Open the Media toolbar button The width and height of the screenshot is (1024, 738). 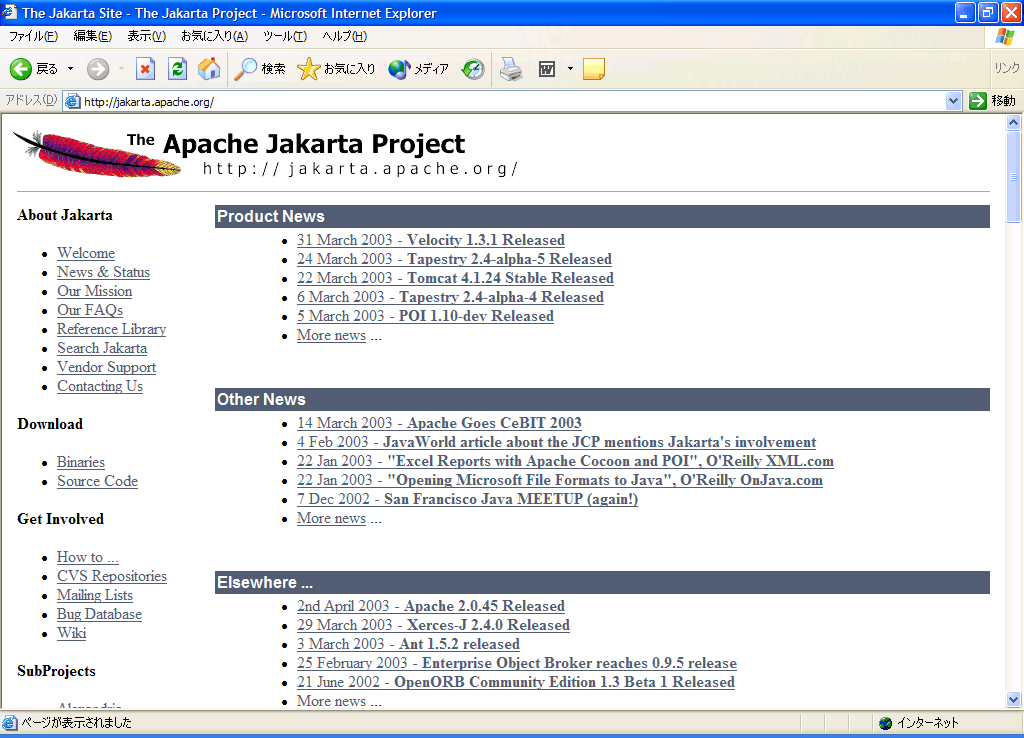pos(418,69)
